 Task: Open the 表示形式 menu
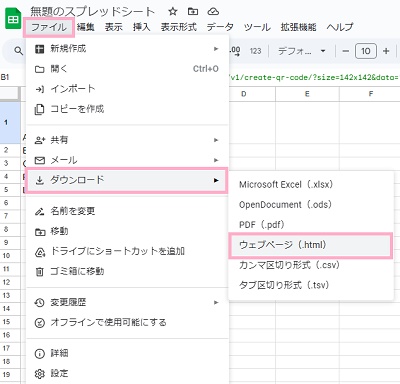(x=179, y=27)
